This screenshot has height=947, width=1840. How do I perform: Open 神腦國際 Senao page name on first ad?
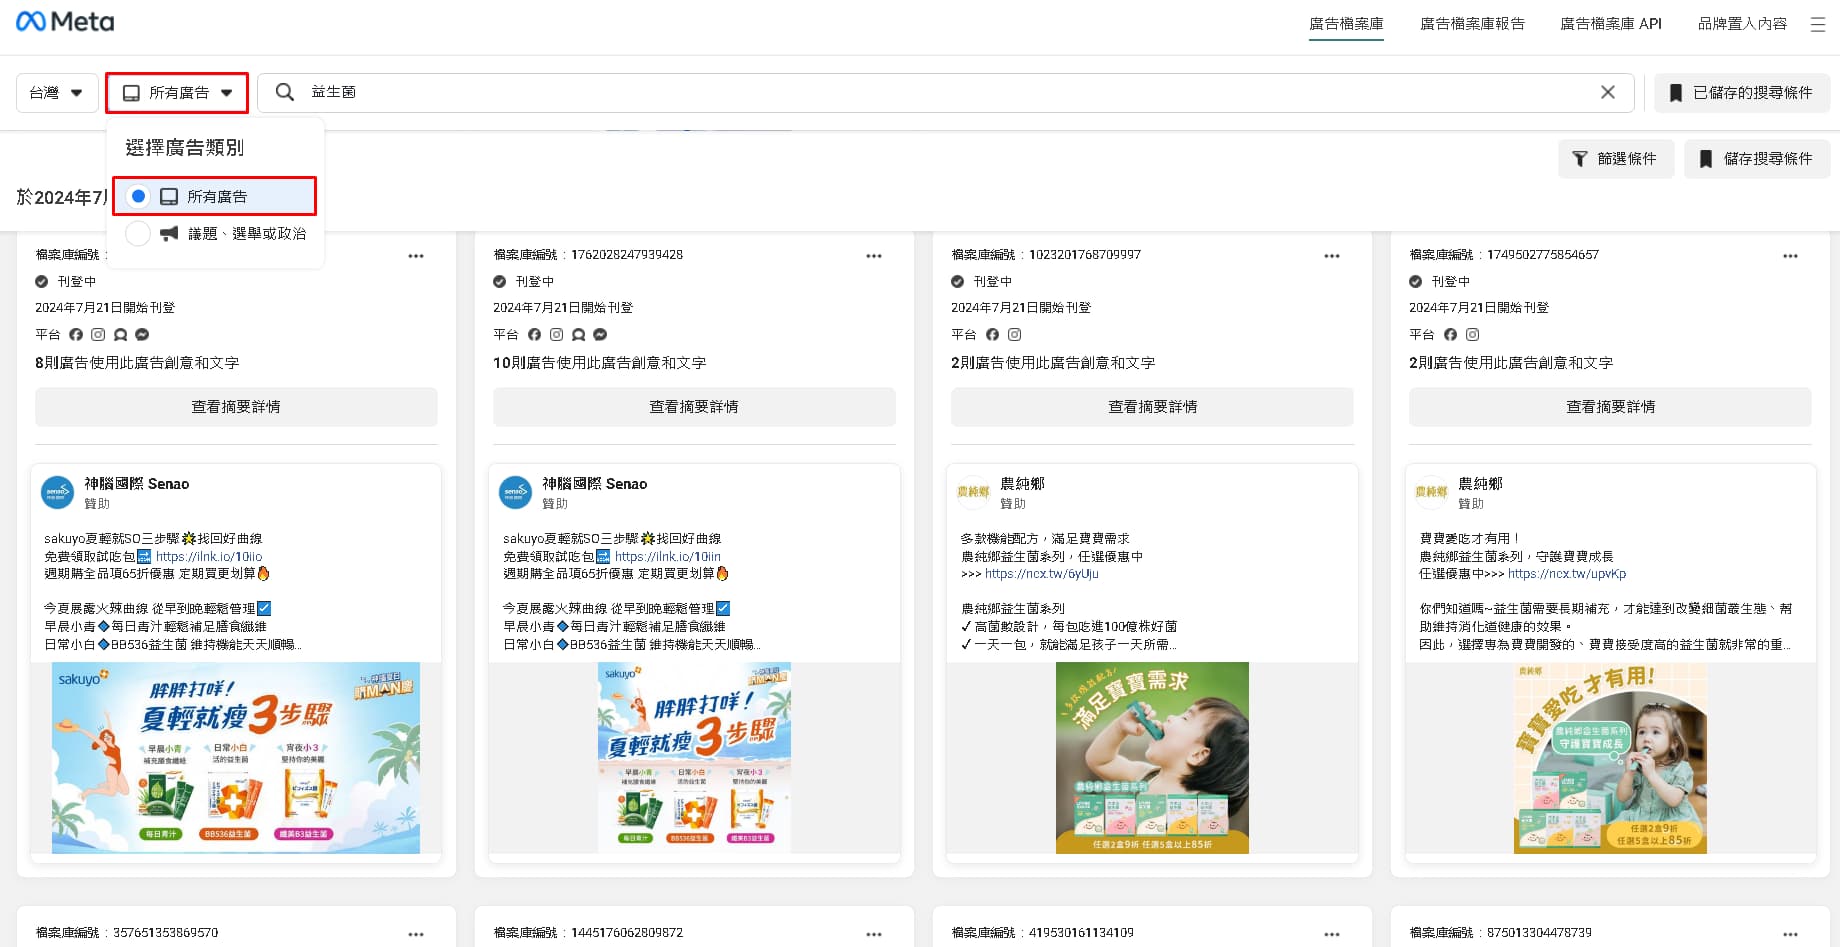(x=136, y=484)
